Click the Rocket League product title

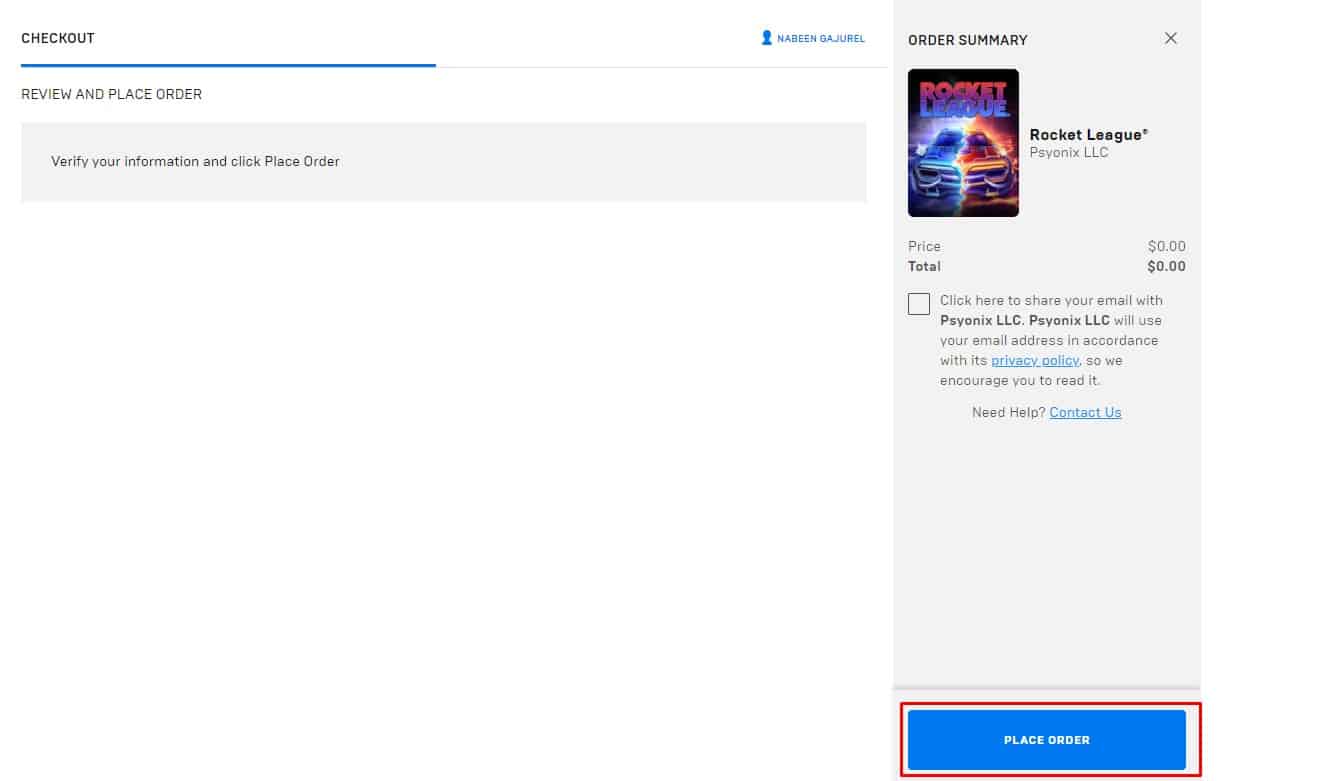coord(1089,134)
